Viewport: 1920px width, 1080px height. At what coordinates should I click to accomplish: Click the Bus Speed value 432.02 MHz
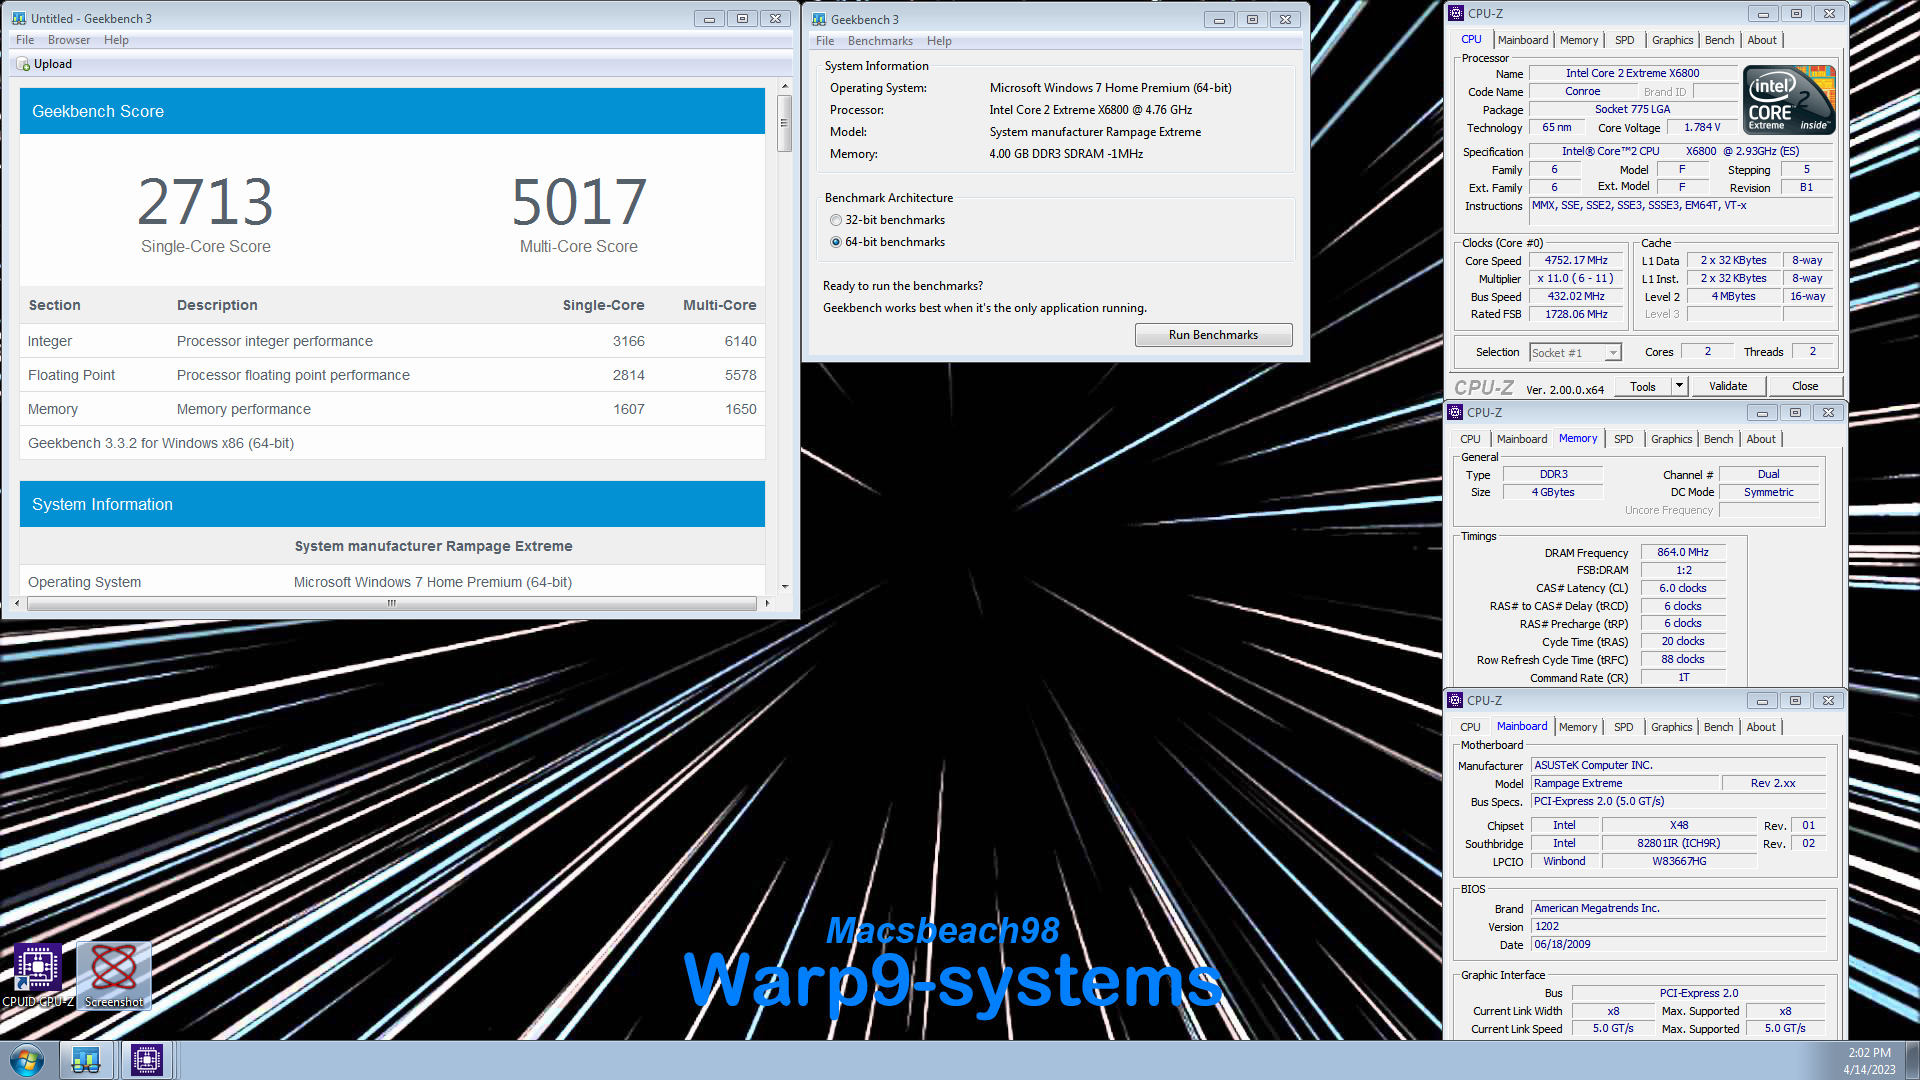point(1576,296)
